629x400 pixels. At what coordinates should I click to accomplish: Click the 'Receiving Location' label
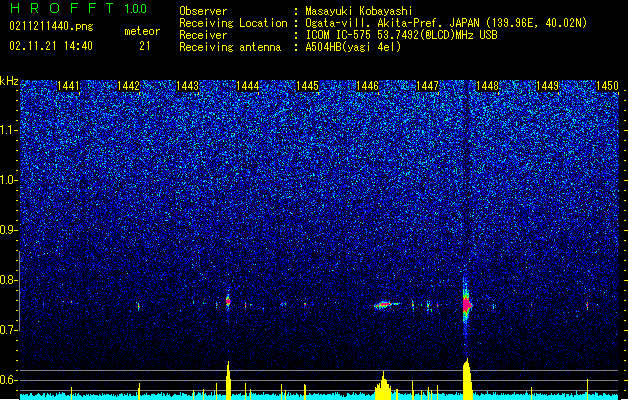233,23
